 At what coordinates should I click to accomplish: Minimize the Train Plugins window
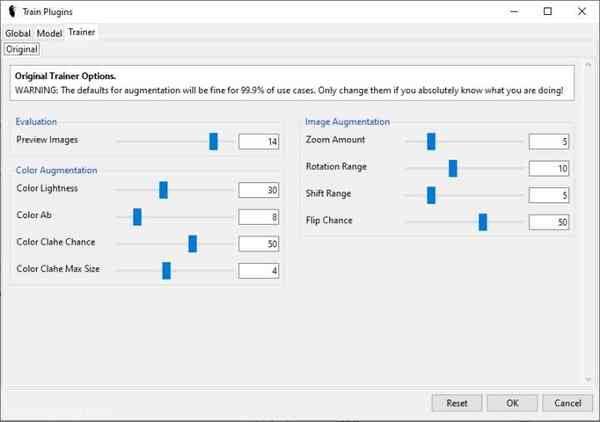pyautogui.click(x=514, y=11)
